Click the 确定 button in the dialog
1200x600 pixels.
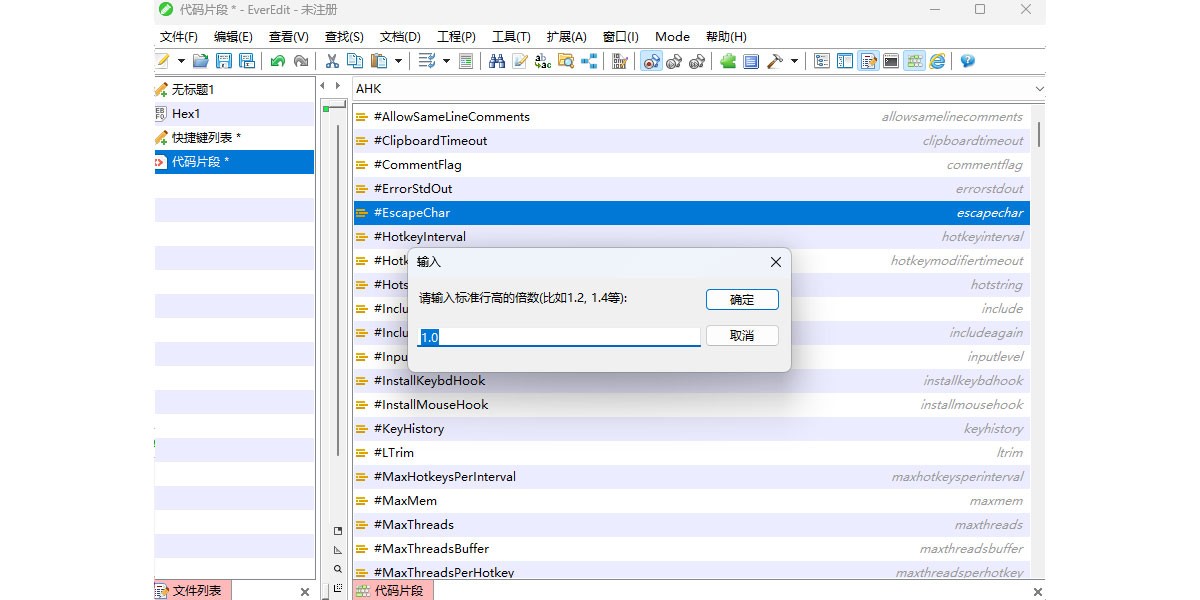point(742,299)
